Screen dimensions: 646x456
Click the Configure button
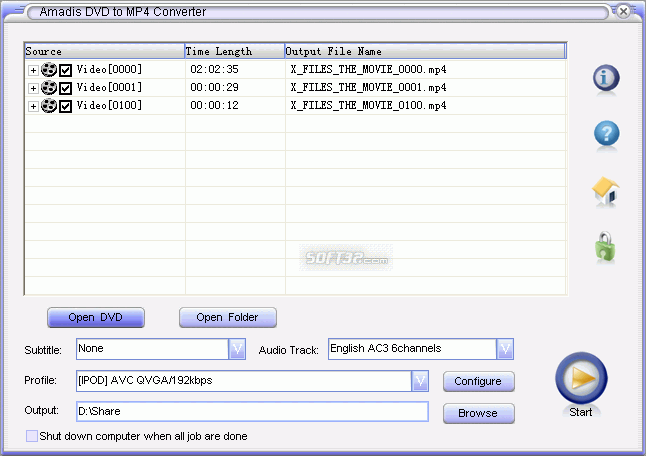point(479,381)
